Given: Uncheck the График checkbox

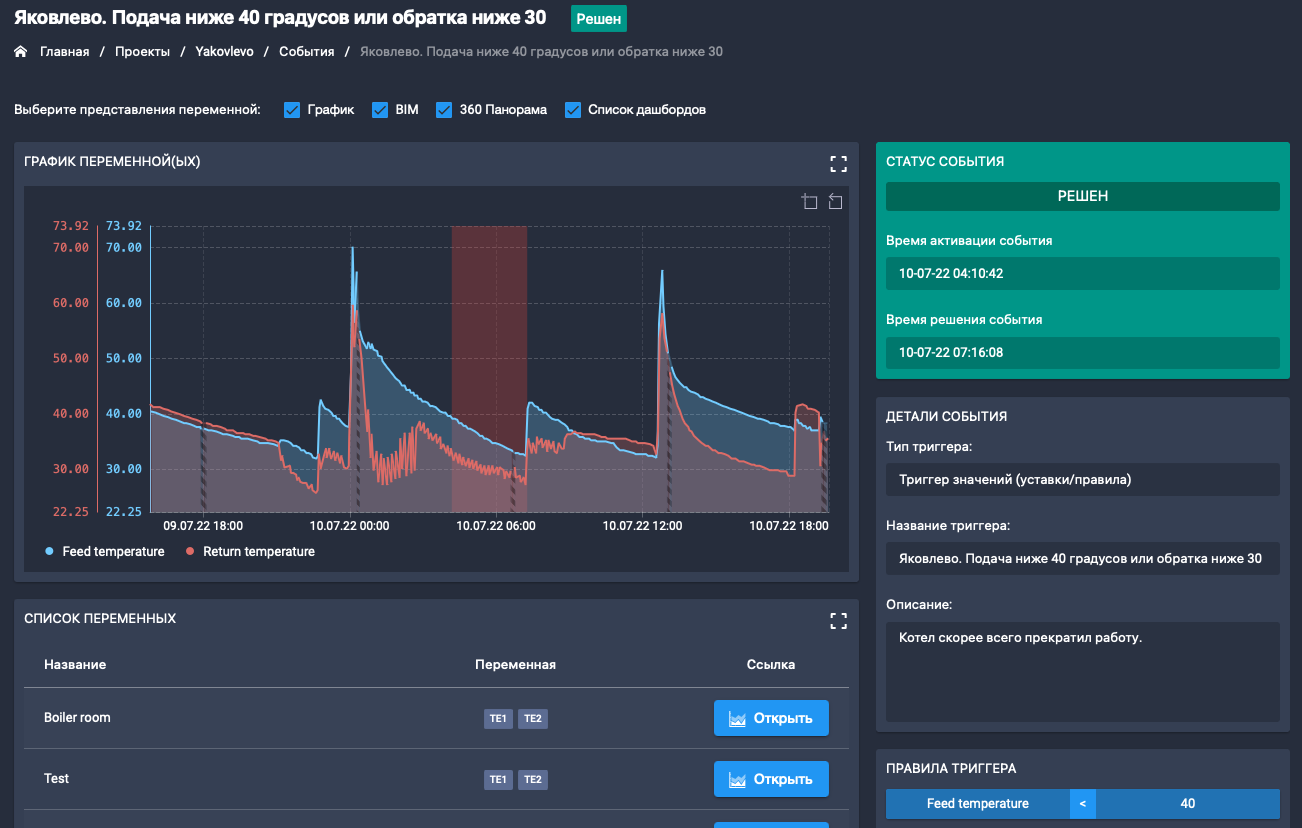Looking at the screenshot, I should [x=292, y=110].
